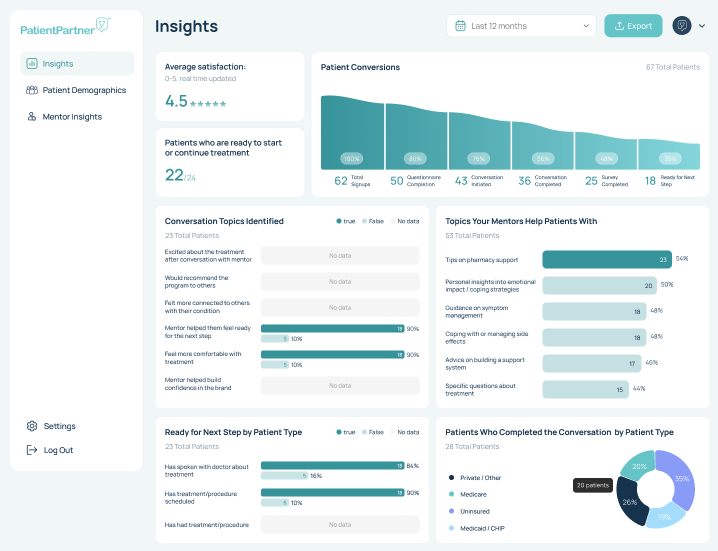Expand the account menu chevron

pyautogui.click(x=701, y=26)
